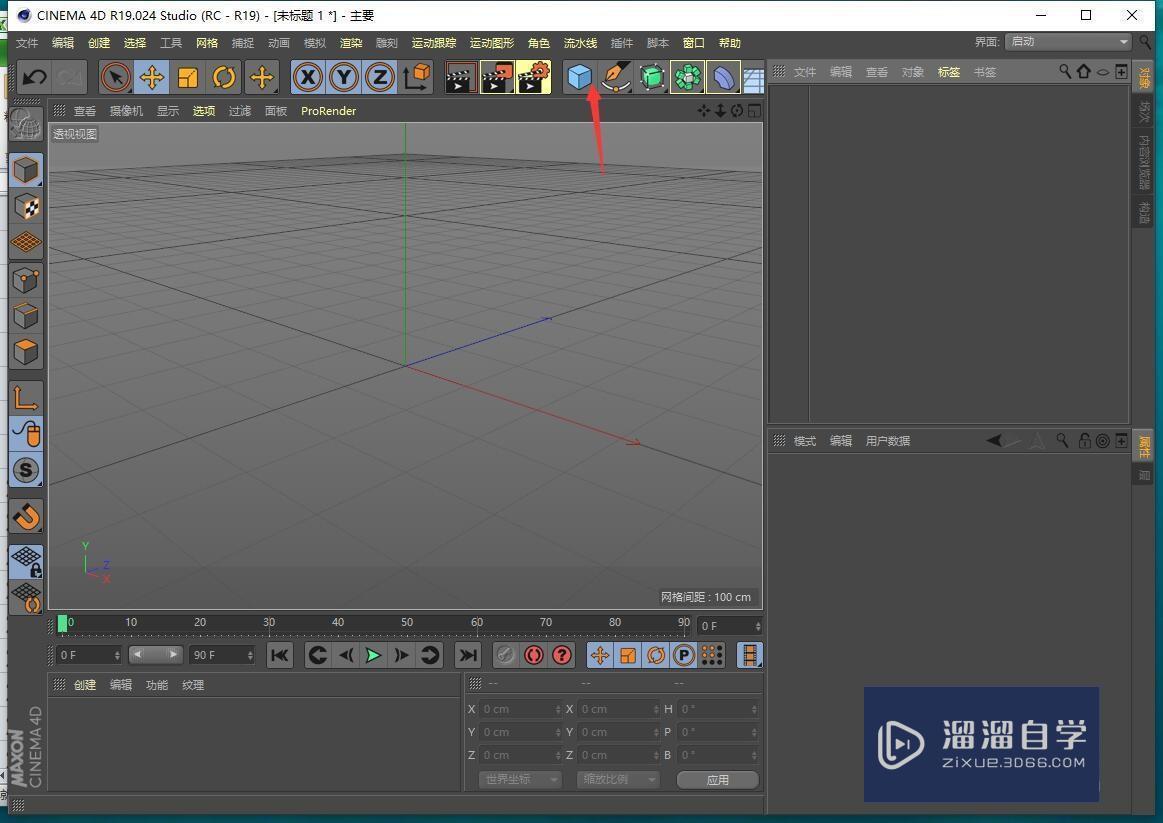Expand the 世界坐标 dropdown
The width and height of the screenshot is (1163, 823).
520,779
